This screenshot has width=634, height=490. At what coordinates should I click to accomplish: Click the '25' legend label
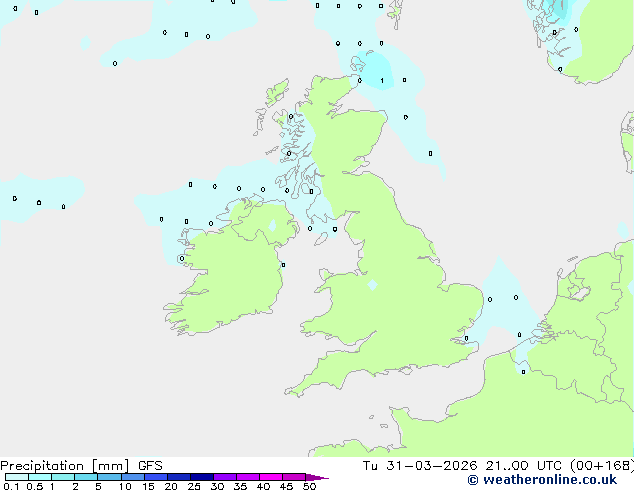pyautogui.click(x=194, y=486)
